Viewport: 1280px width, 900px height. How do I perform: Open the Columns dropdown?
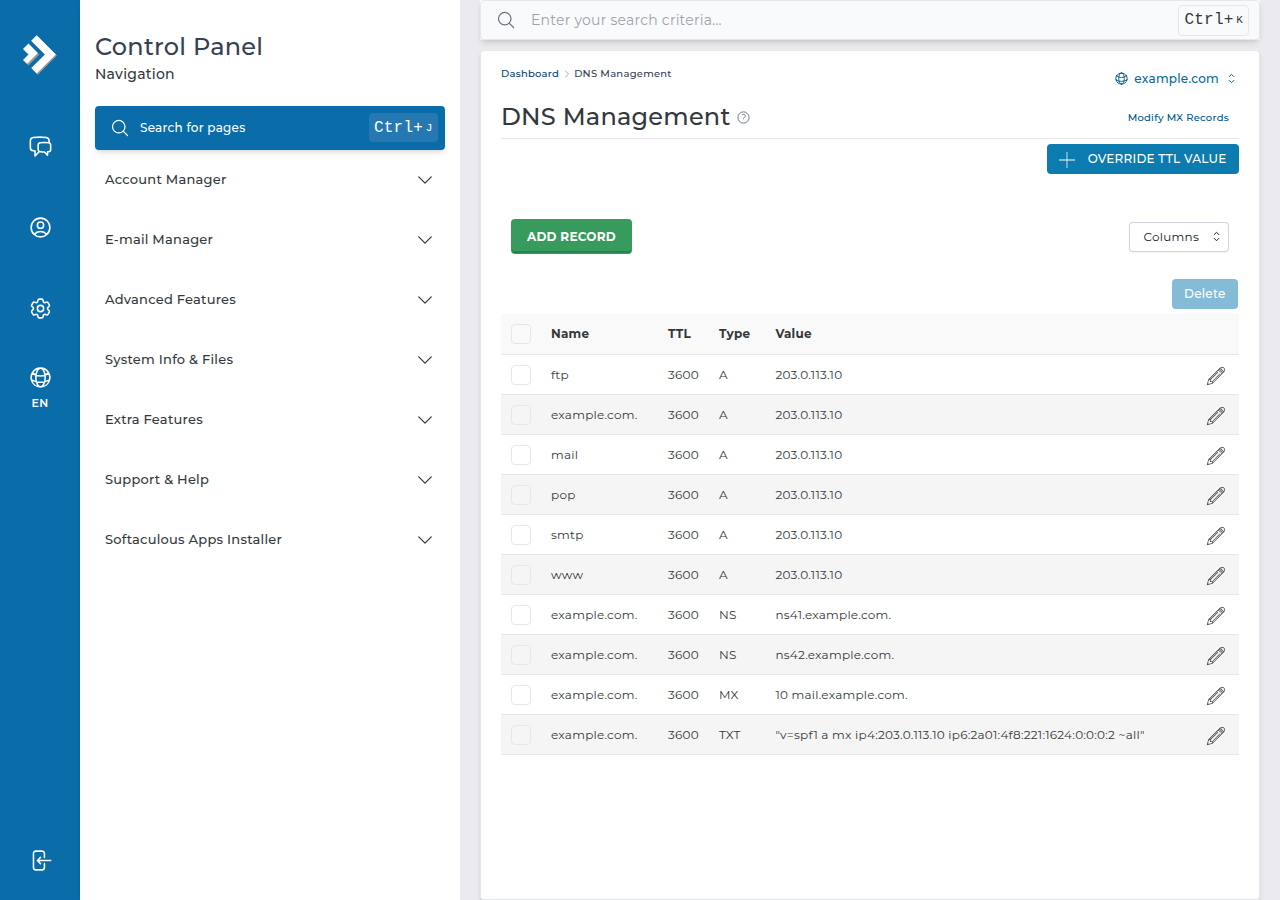1179,237
